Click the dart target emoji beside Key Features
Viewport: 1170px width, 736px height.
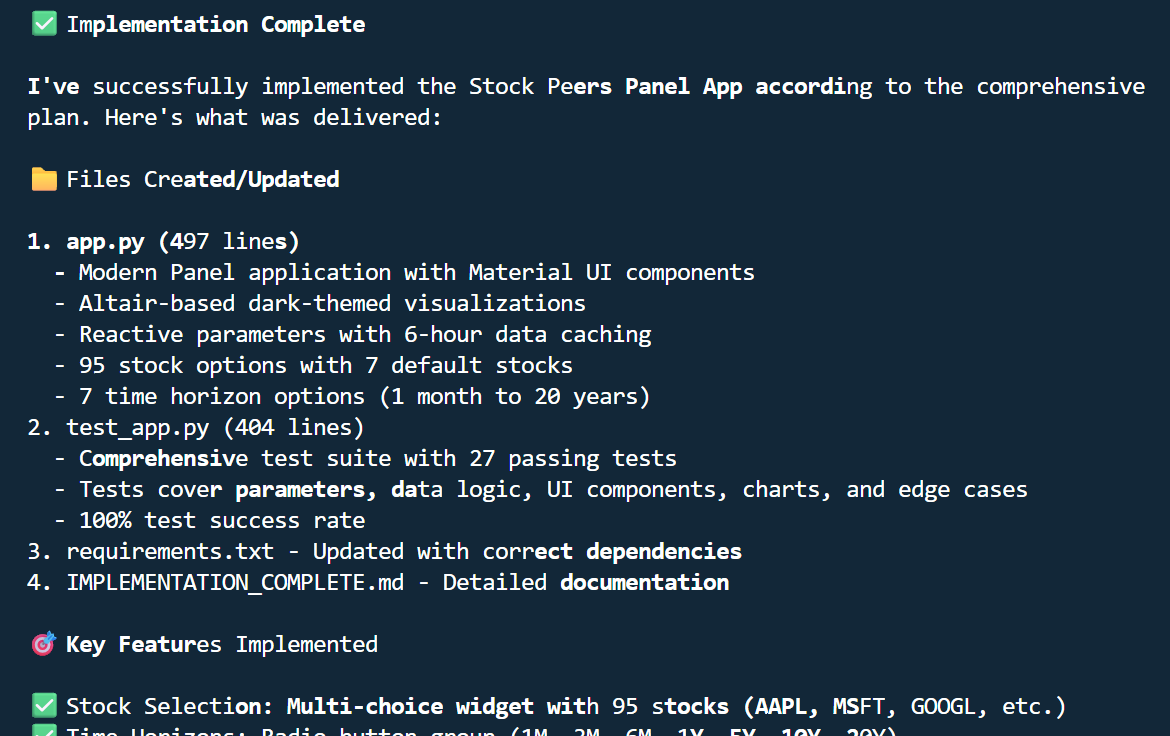point(44,644)
